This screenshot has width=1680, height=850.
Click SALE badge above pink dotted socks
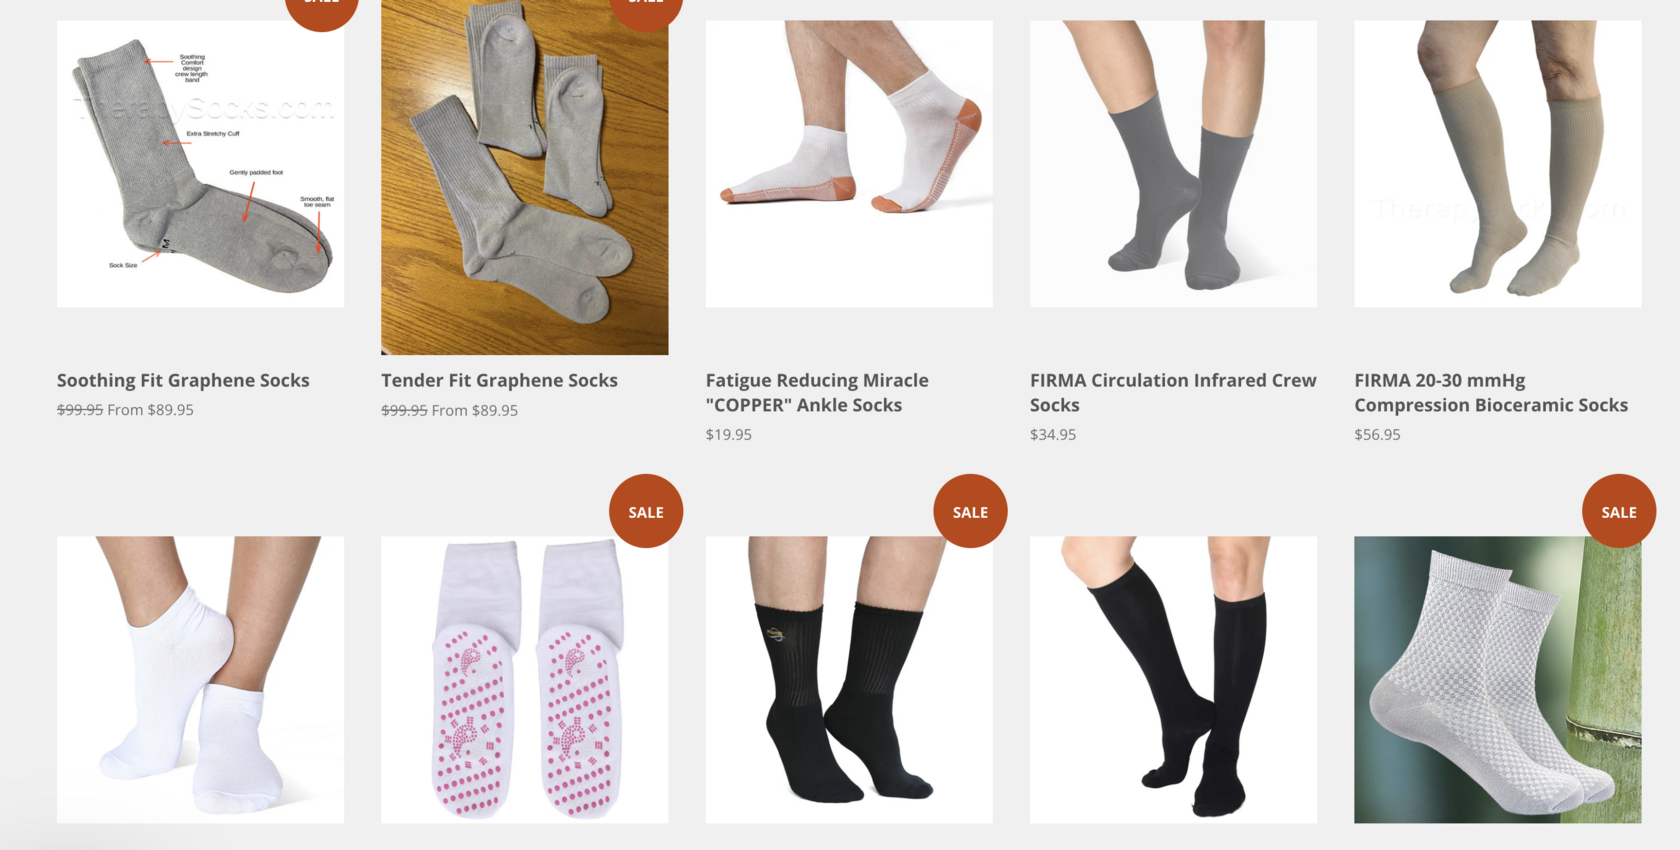(646, 511)
